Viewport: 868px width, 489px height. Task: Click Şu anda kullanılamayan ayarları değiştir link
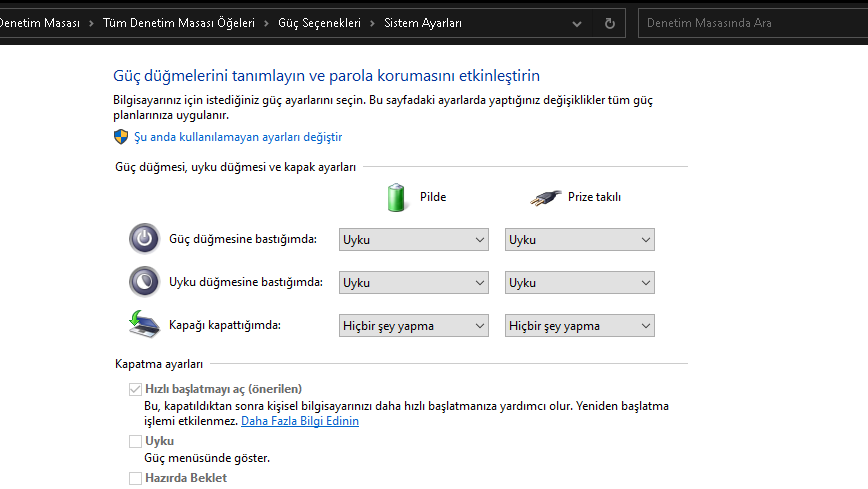[238, 137]
